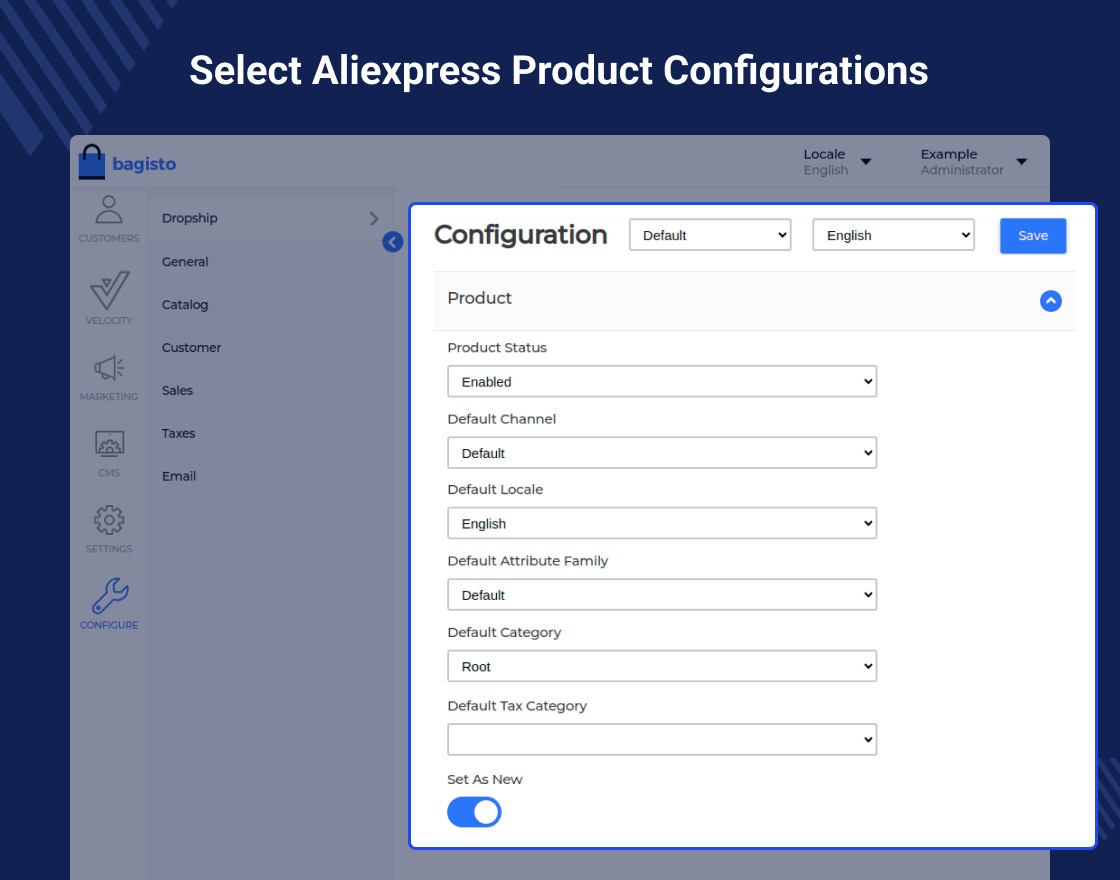This screenshot has width=1120, height=880.
Task: Expand Dropship menu chevron
Action: tap(374, 219)
